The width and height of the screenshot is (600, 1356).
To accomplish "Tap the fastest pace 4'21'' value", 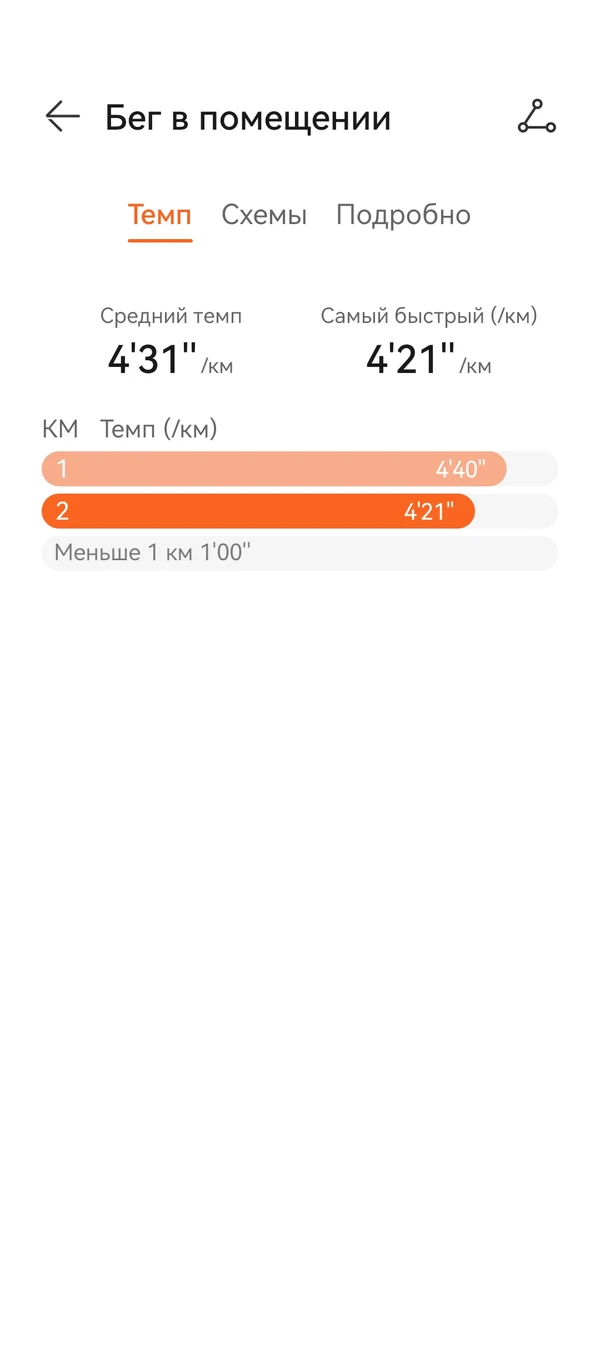I will tap(410, 359).
